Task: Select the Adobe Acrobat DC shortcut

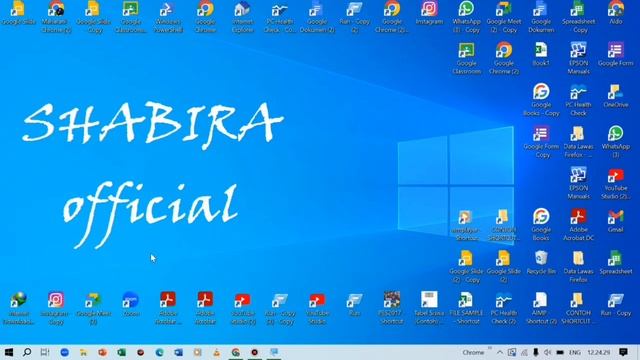Action: pos(578,225)
